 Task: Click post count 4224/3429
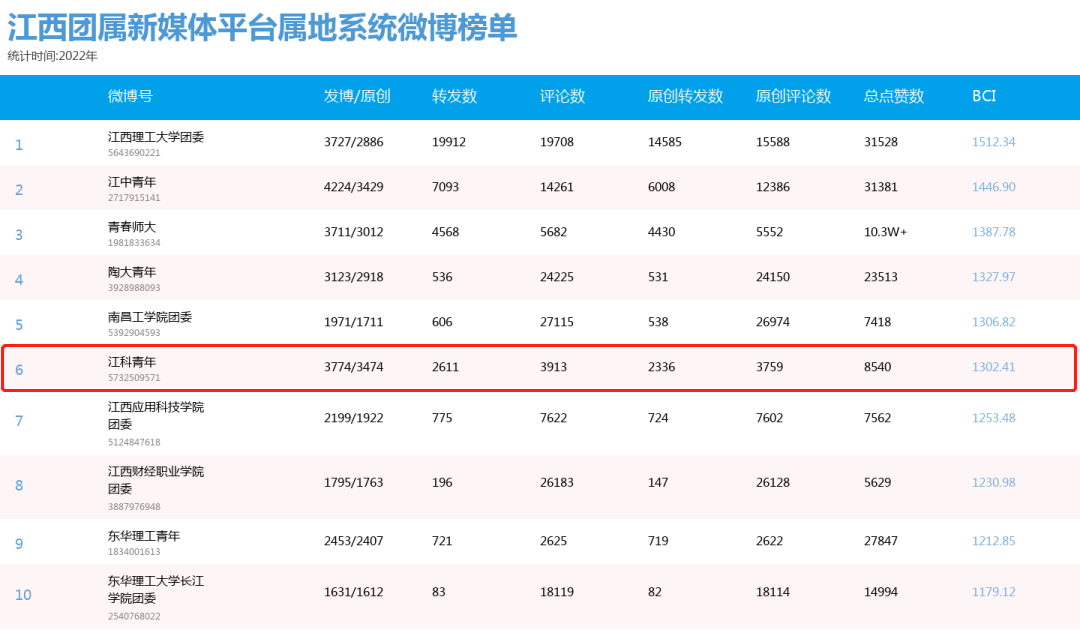tap(353, 187)
